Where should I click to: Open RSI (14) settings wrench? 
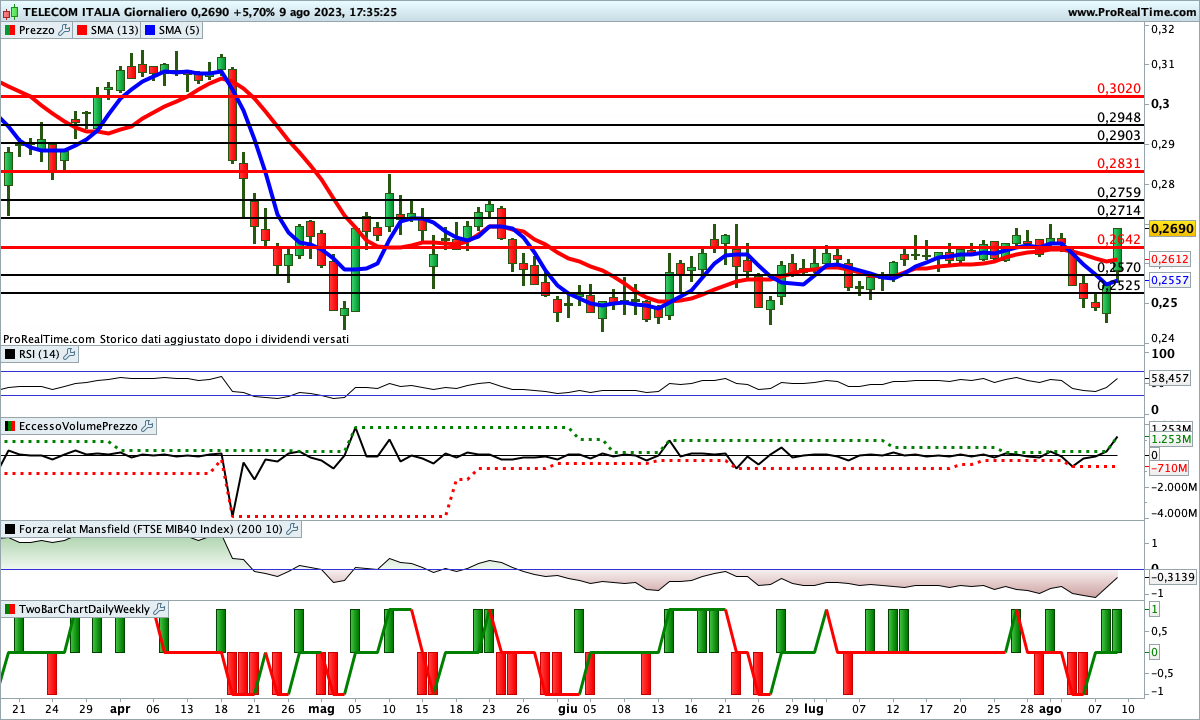point(69,354)
